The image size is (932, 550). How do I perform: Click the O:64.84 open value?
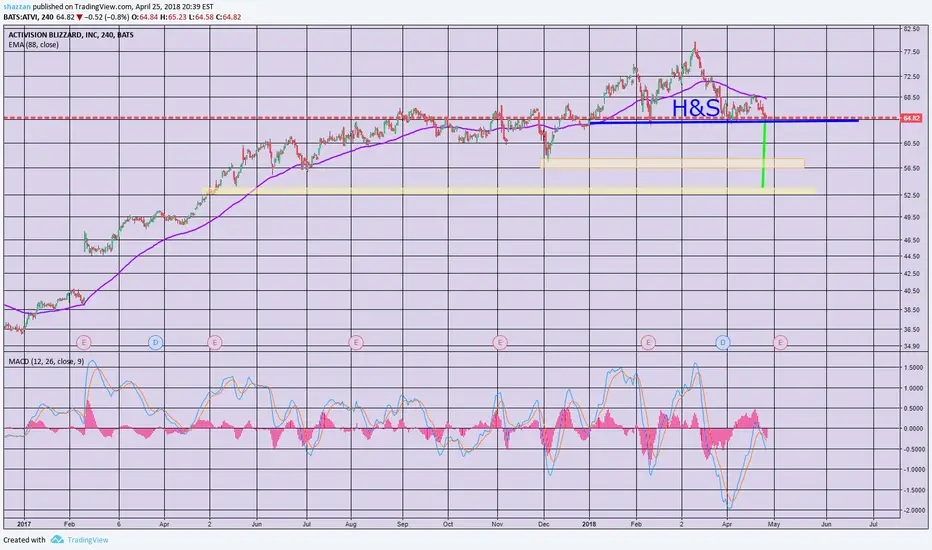(x=146, y=17)
